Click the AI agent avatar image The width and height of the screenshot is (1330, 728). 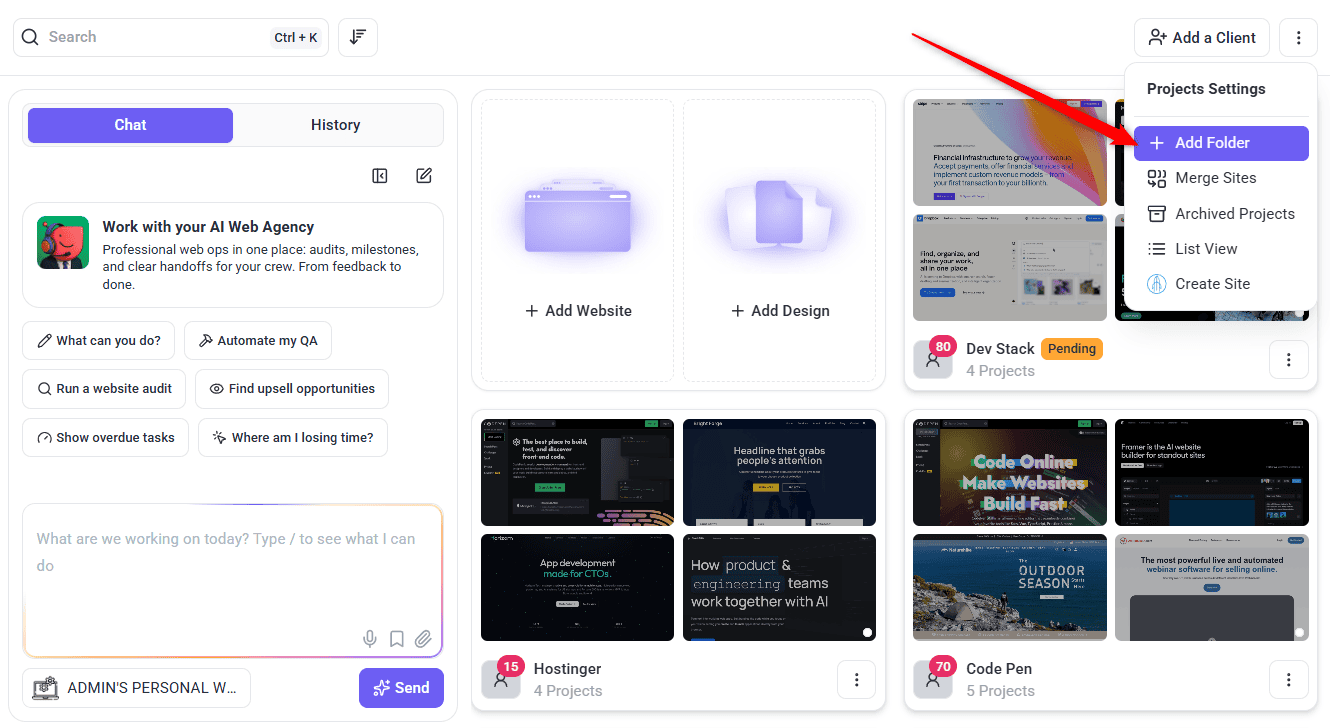point(63,243)
